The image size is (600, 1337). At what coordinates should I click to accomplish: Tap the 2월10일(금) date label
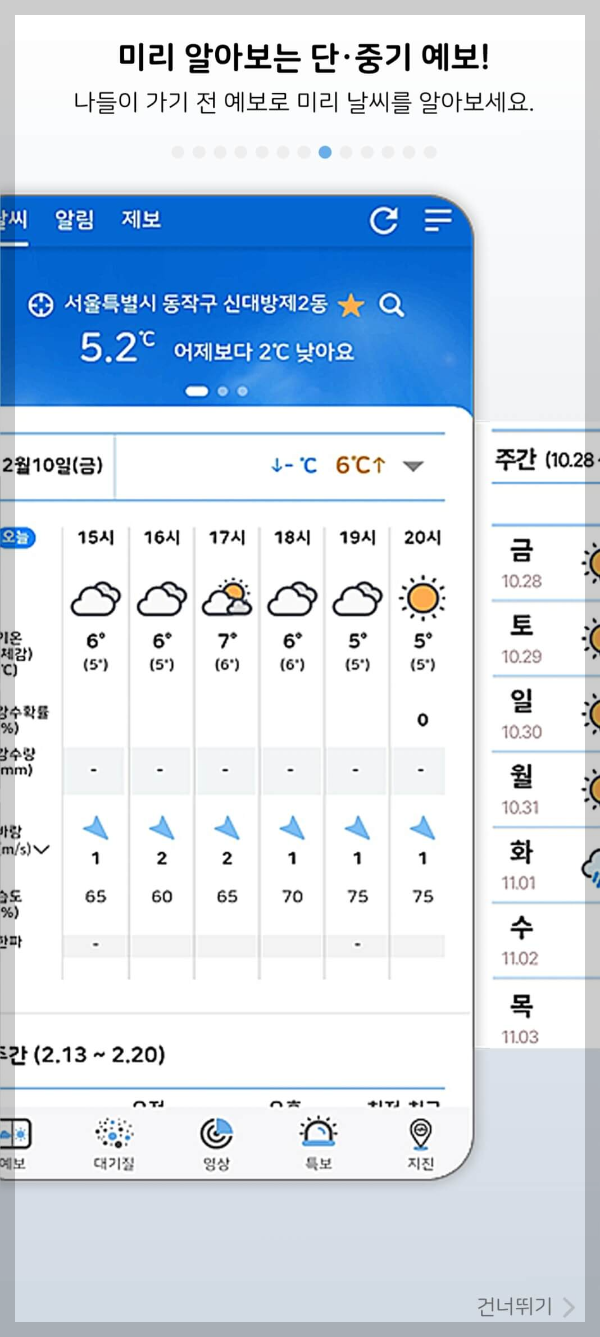click(x=54, y=465)
